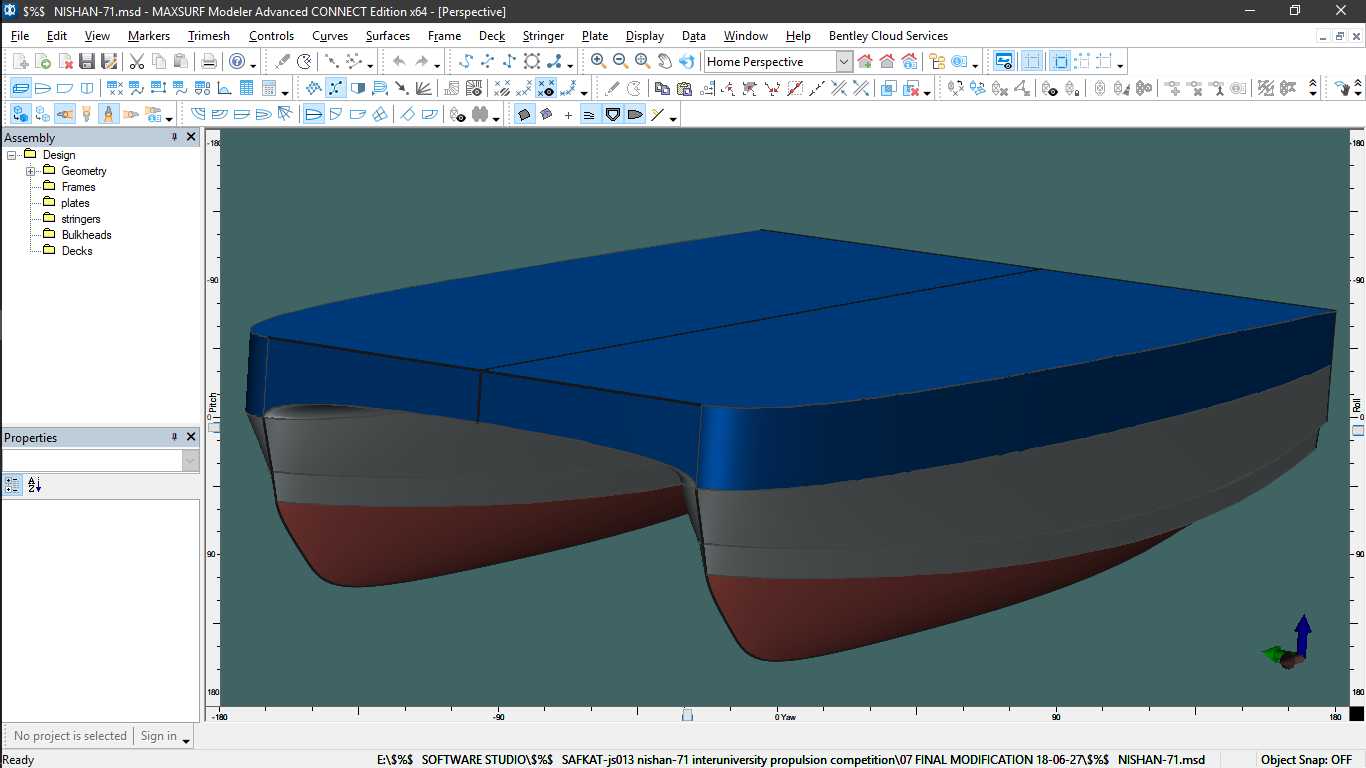This screenshot has width=1366, height=768.
Task: Open the Body Plan view window icon
Action: [x=87, y=88]
